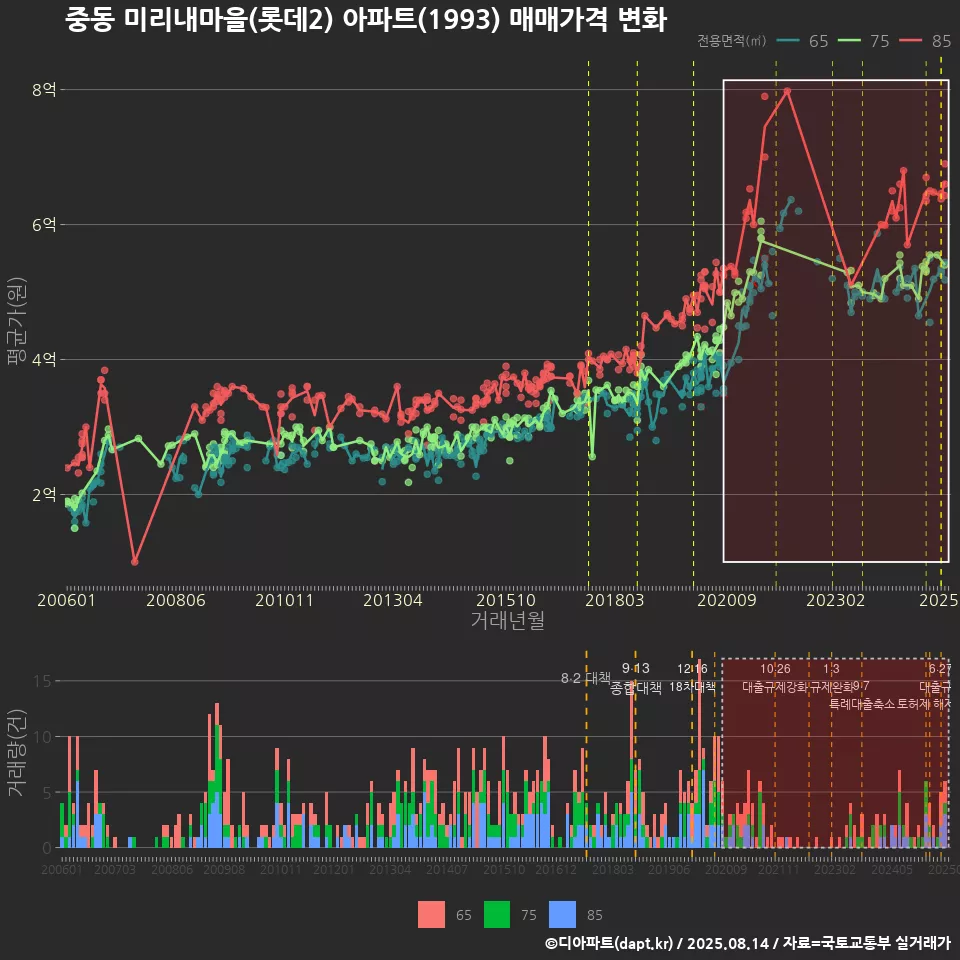Click the 15 label on volume axis
The image size is (960, 960).
click(42, 681)
